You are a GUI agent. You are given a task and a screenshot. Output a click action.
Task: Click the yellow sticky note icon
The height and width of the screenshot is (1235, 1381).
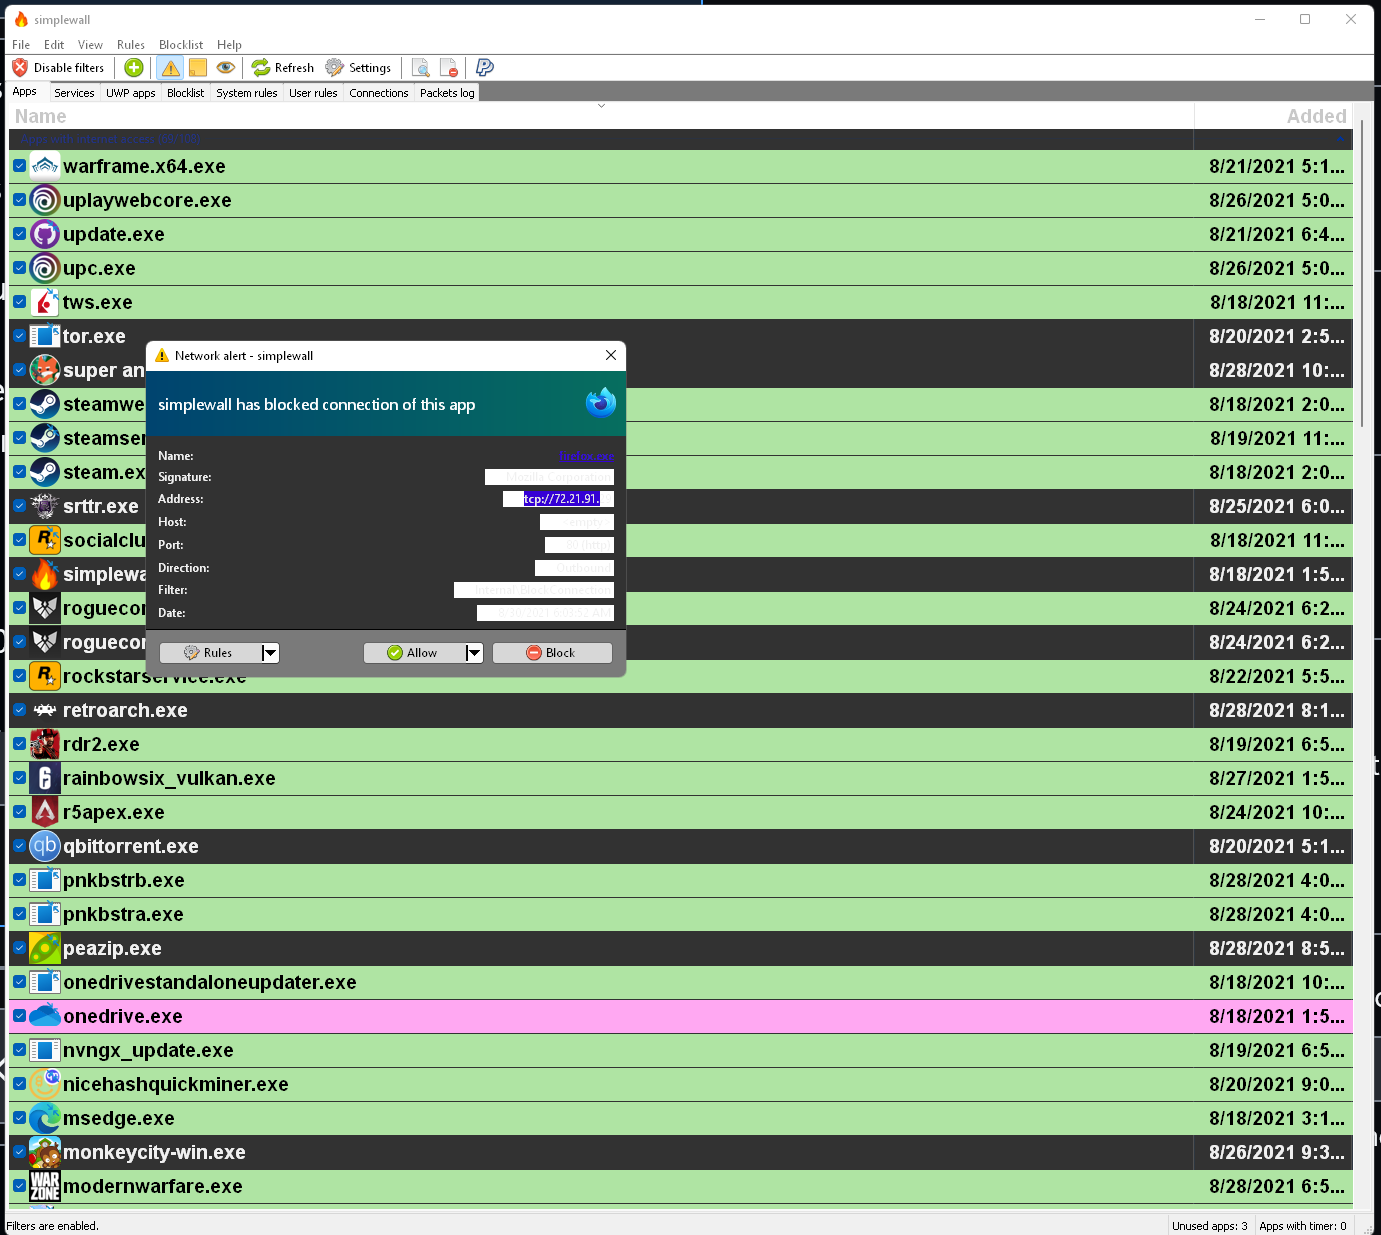point(197,67)
